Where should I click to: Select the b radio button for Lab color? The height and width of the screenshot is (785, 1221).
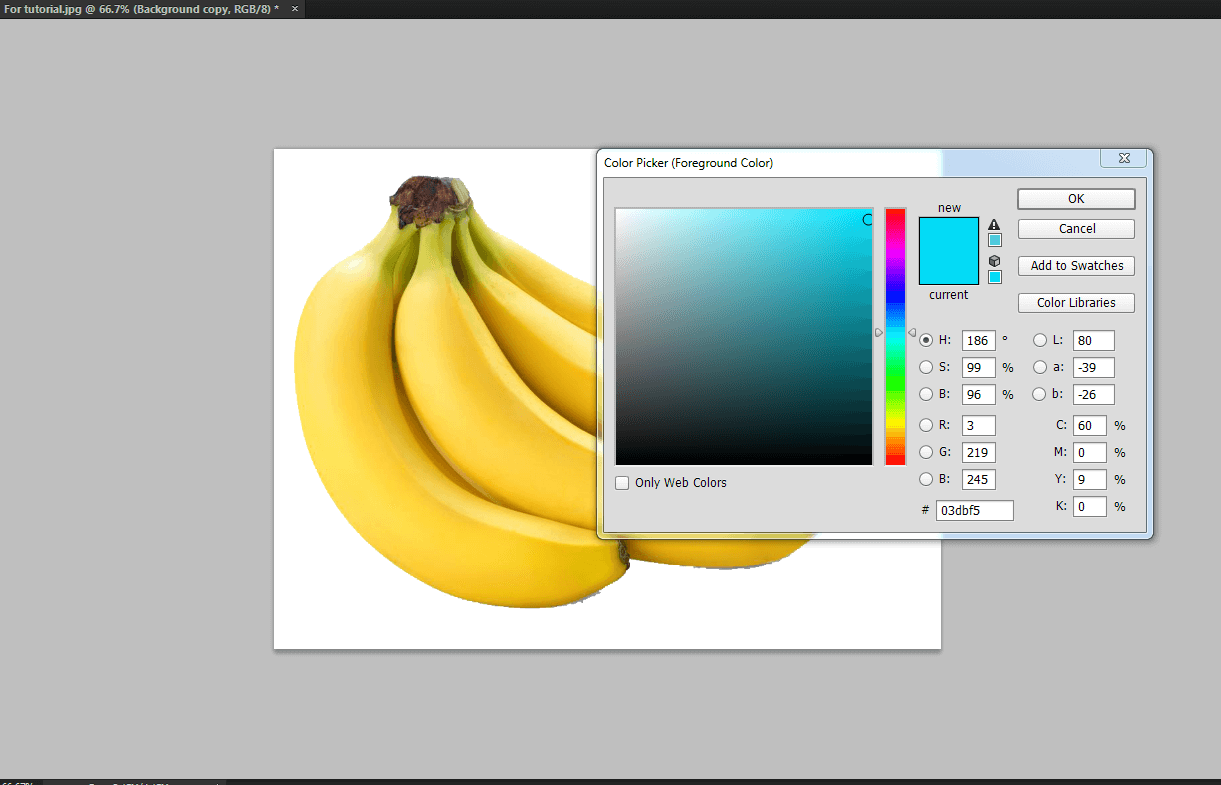tap(1040, 394)
